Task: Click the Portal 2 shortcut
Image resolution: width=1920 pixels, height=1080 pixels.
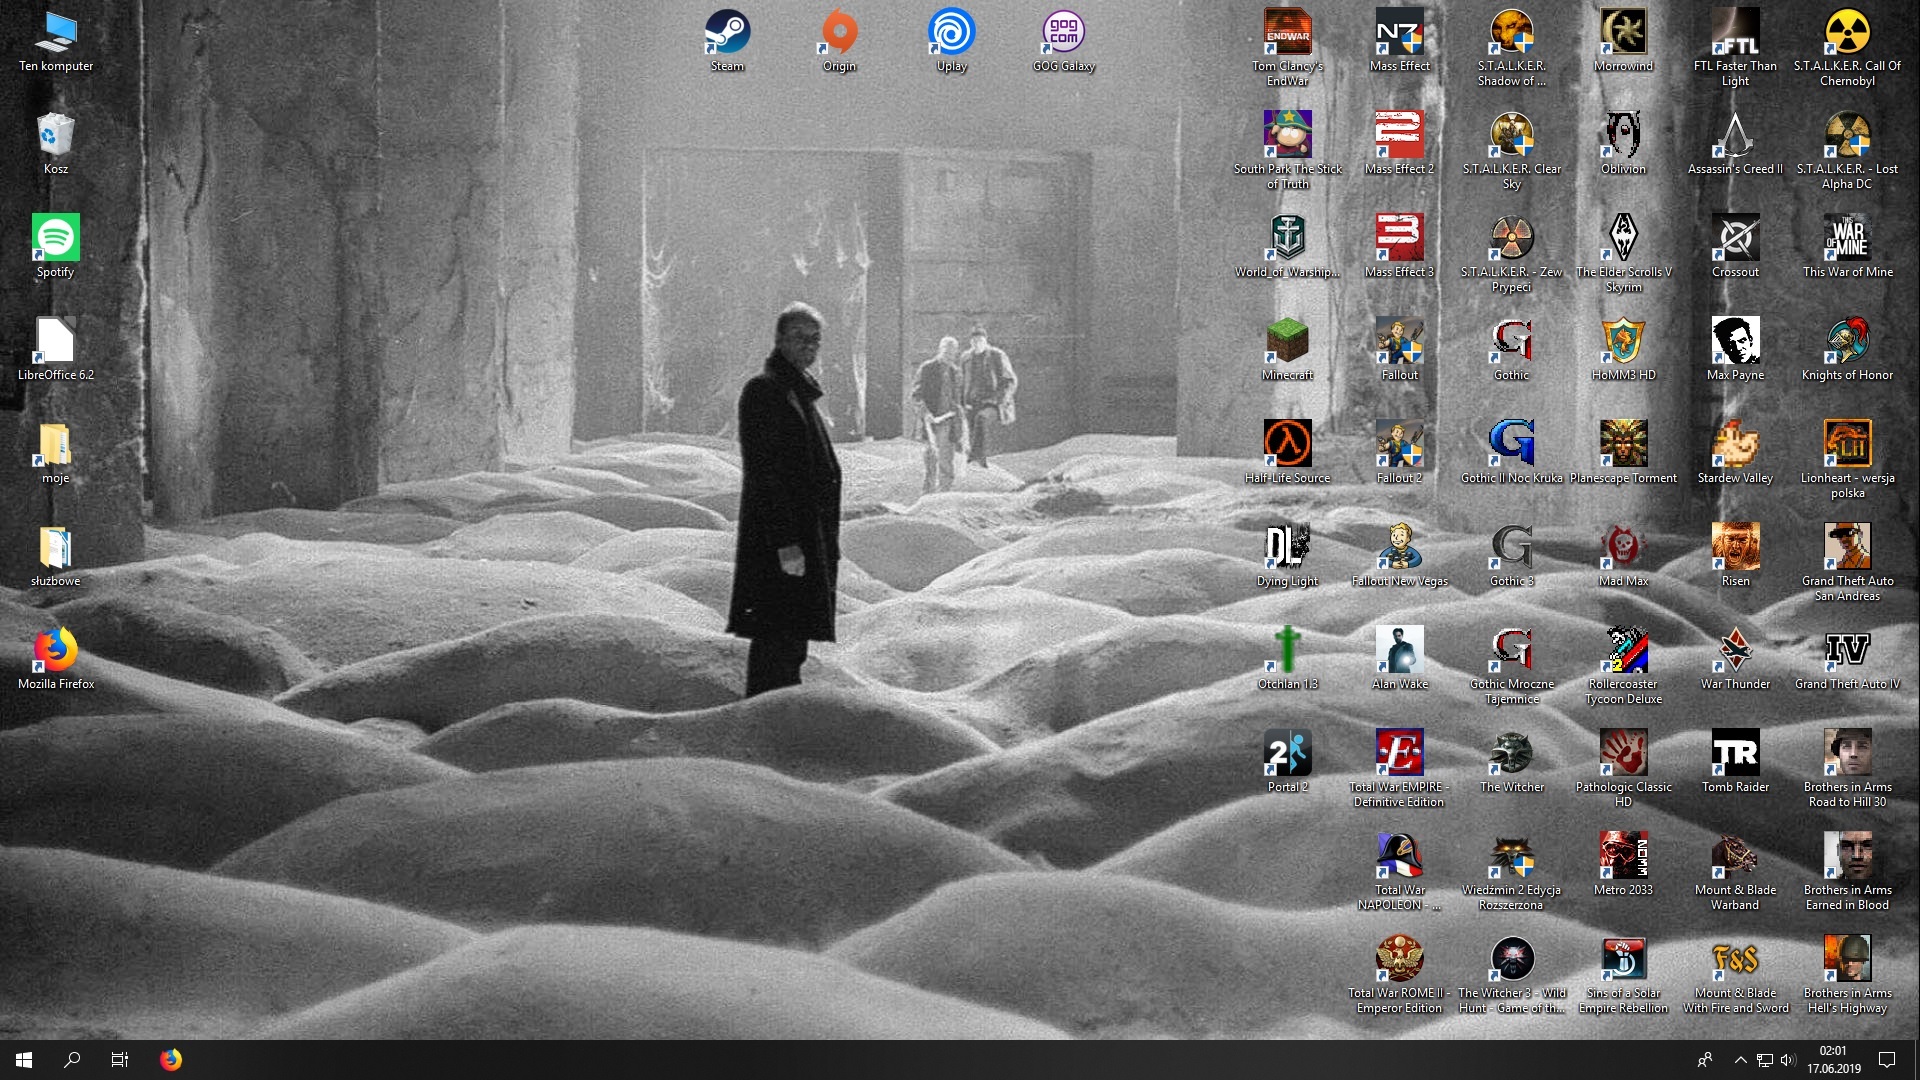Action: coord(1287,753)
